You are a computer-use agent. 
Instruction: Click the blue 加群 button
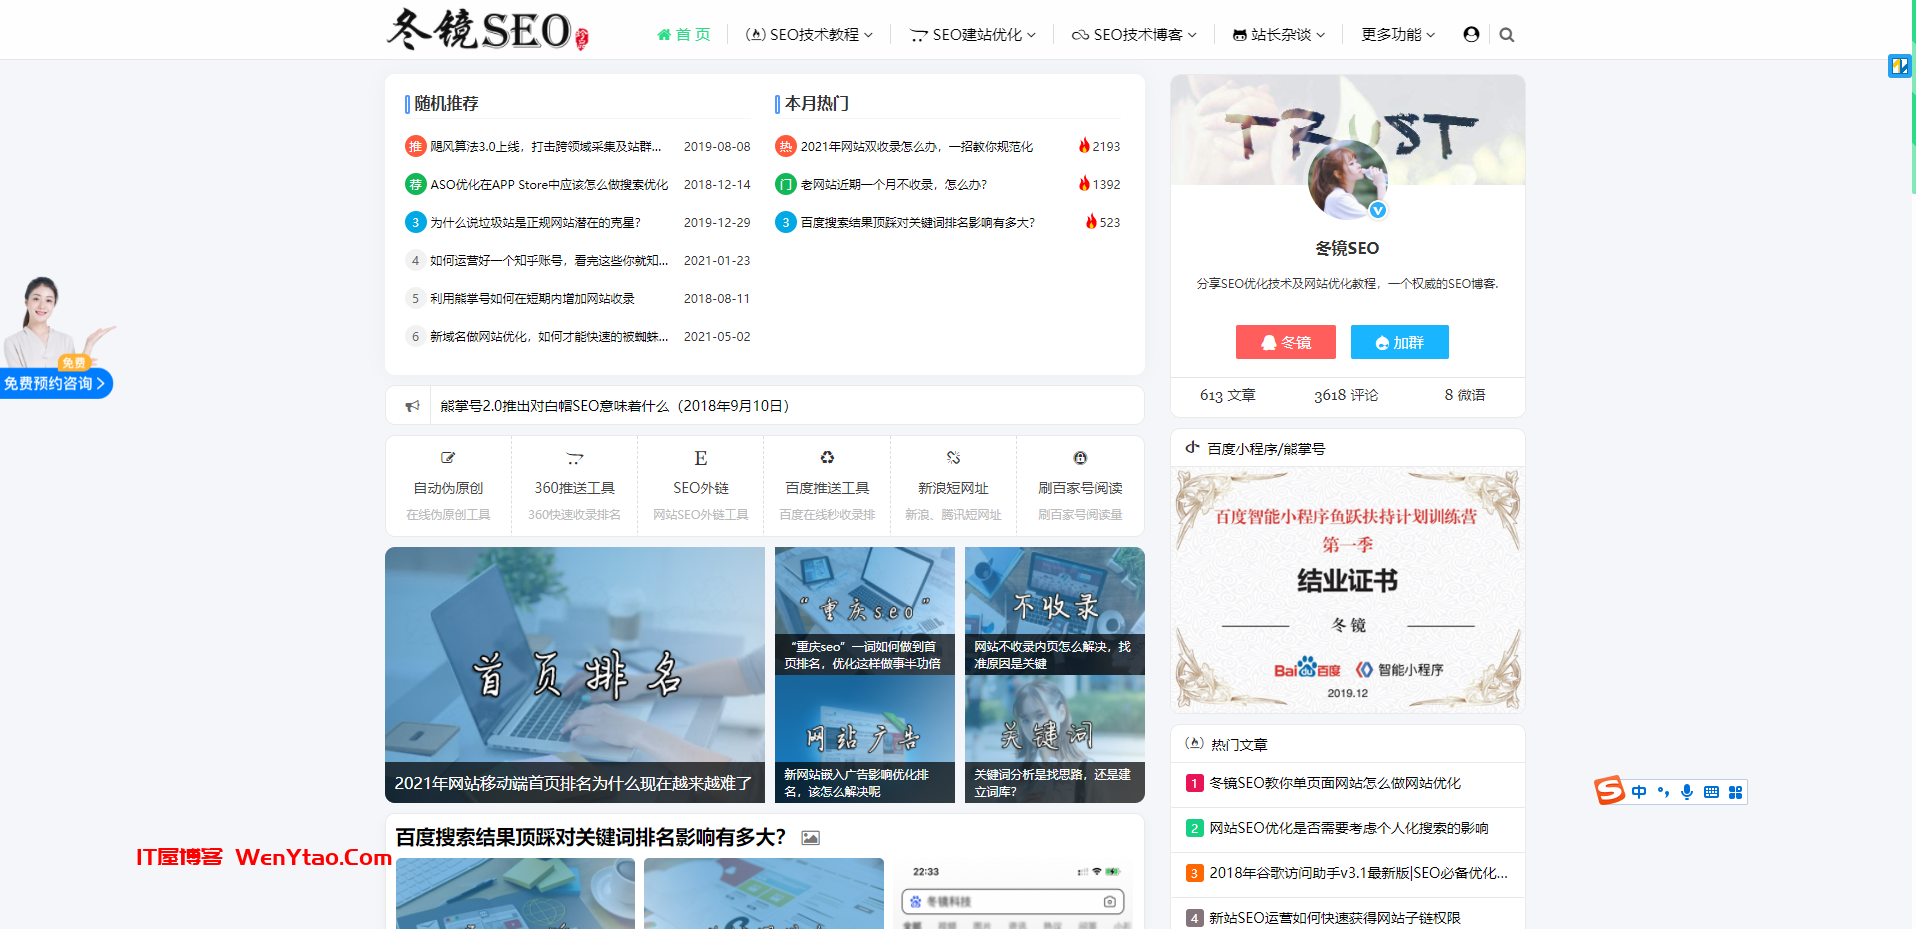1399,342
